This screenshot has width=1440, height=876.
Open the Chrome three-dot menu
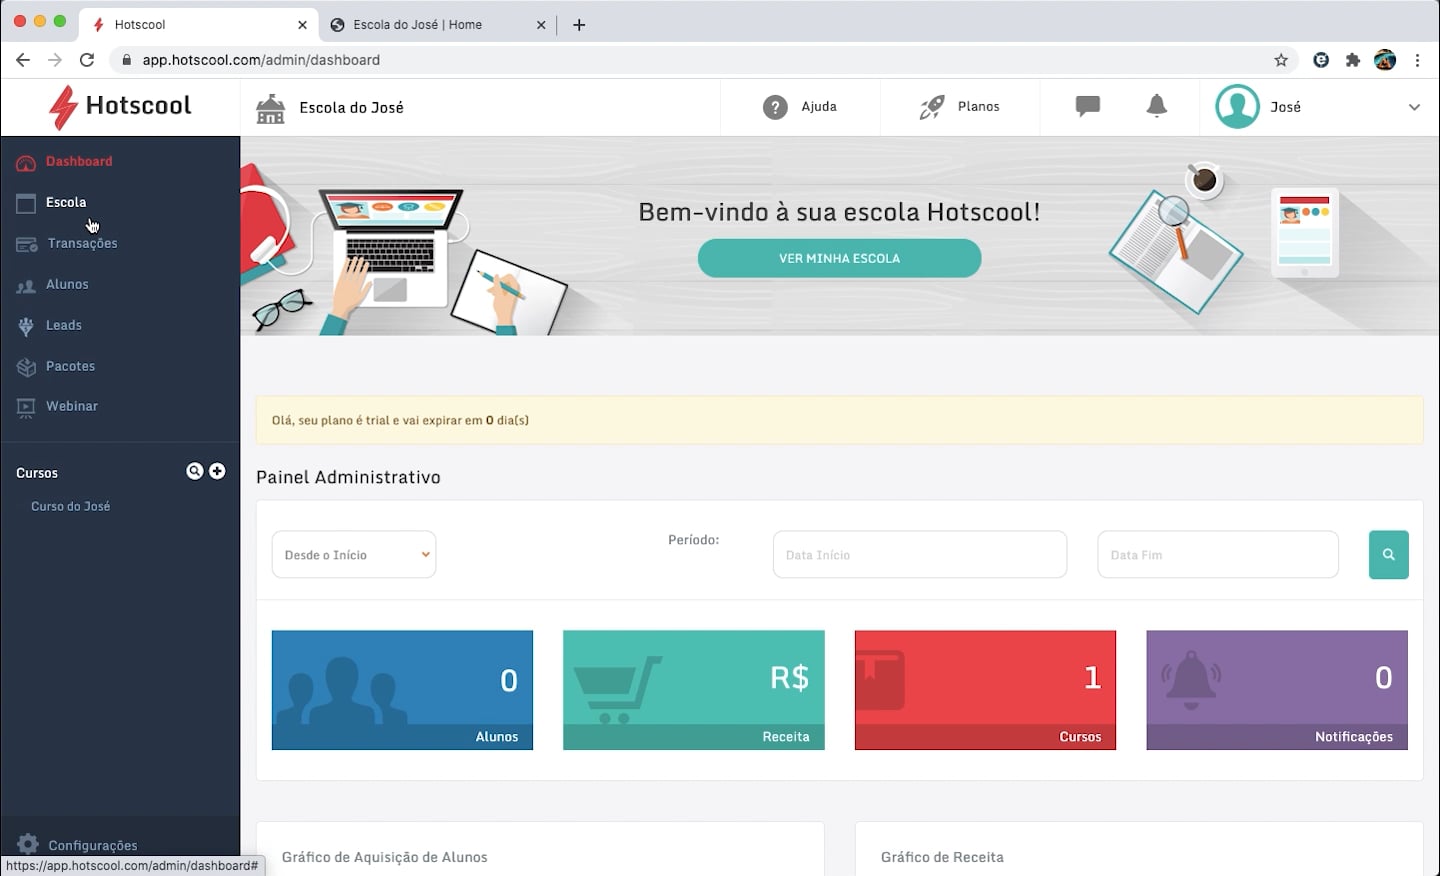(1417, 60)
